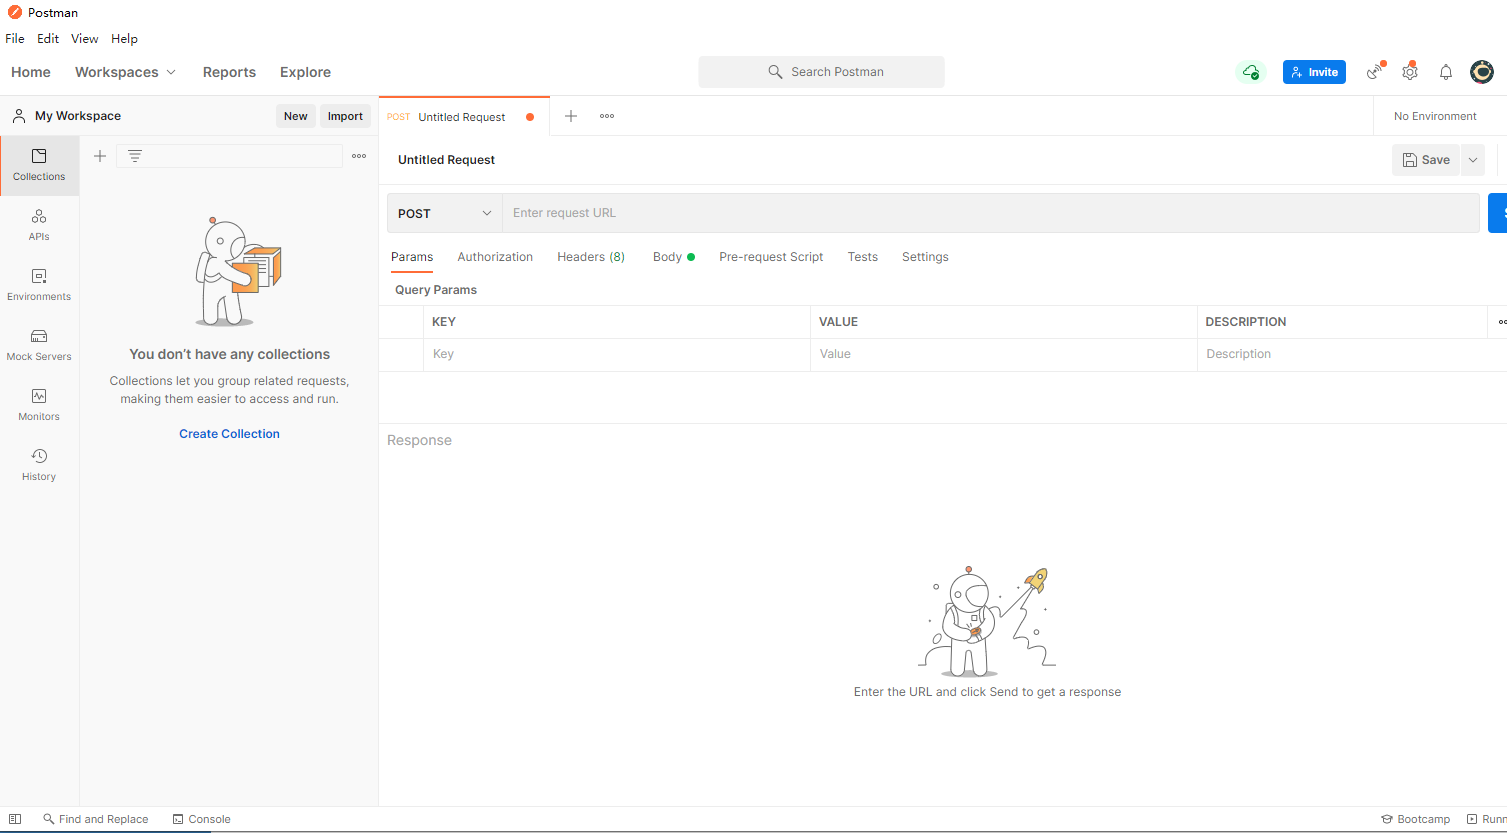Open the Help menu

pyautogui.click(x=124, y=39)
